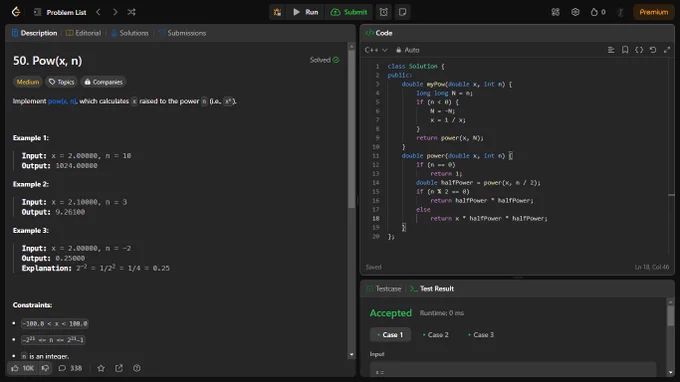Go to next problem arrow

(115, 12)
